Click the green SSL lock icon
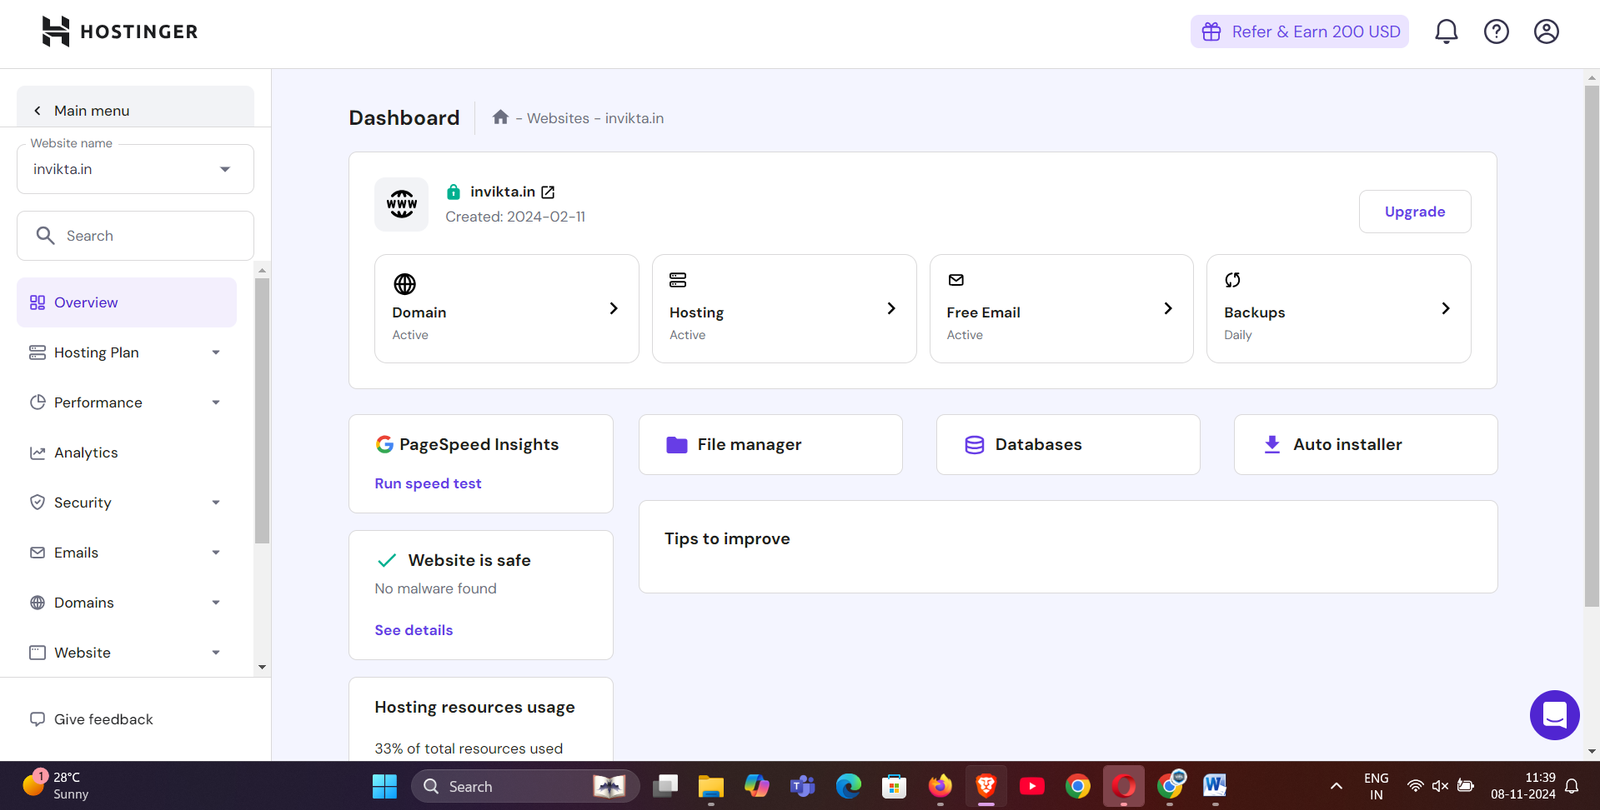 click(x=453, y=192)
